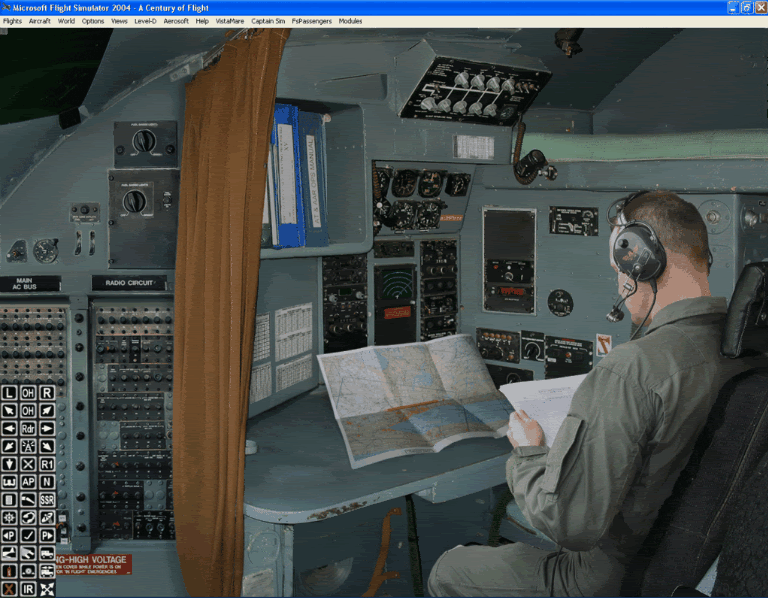Click the four-arrow expand icon
Viewport: 768px width, 598px height.
tap(47, 590)
